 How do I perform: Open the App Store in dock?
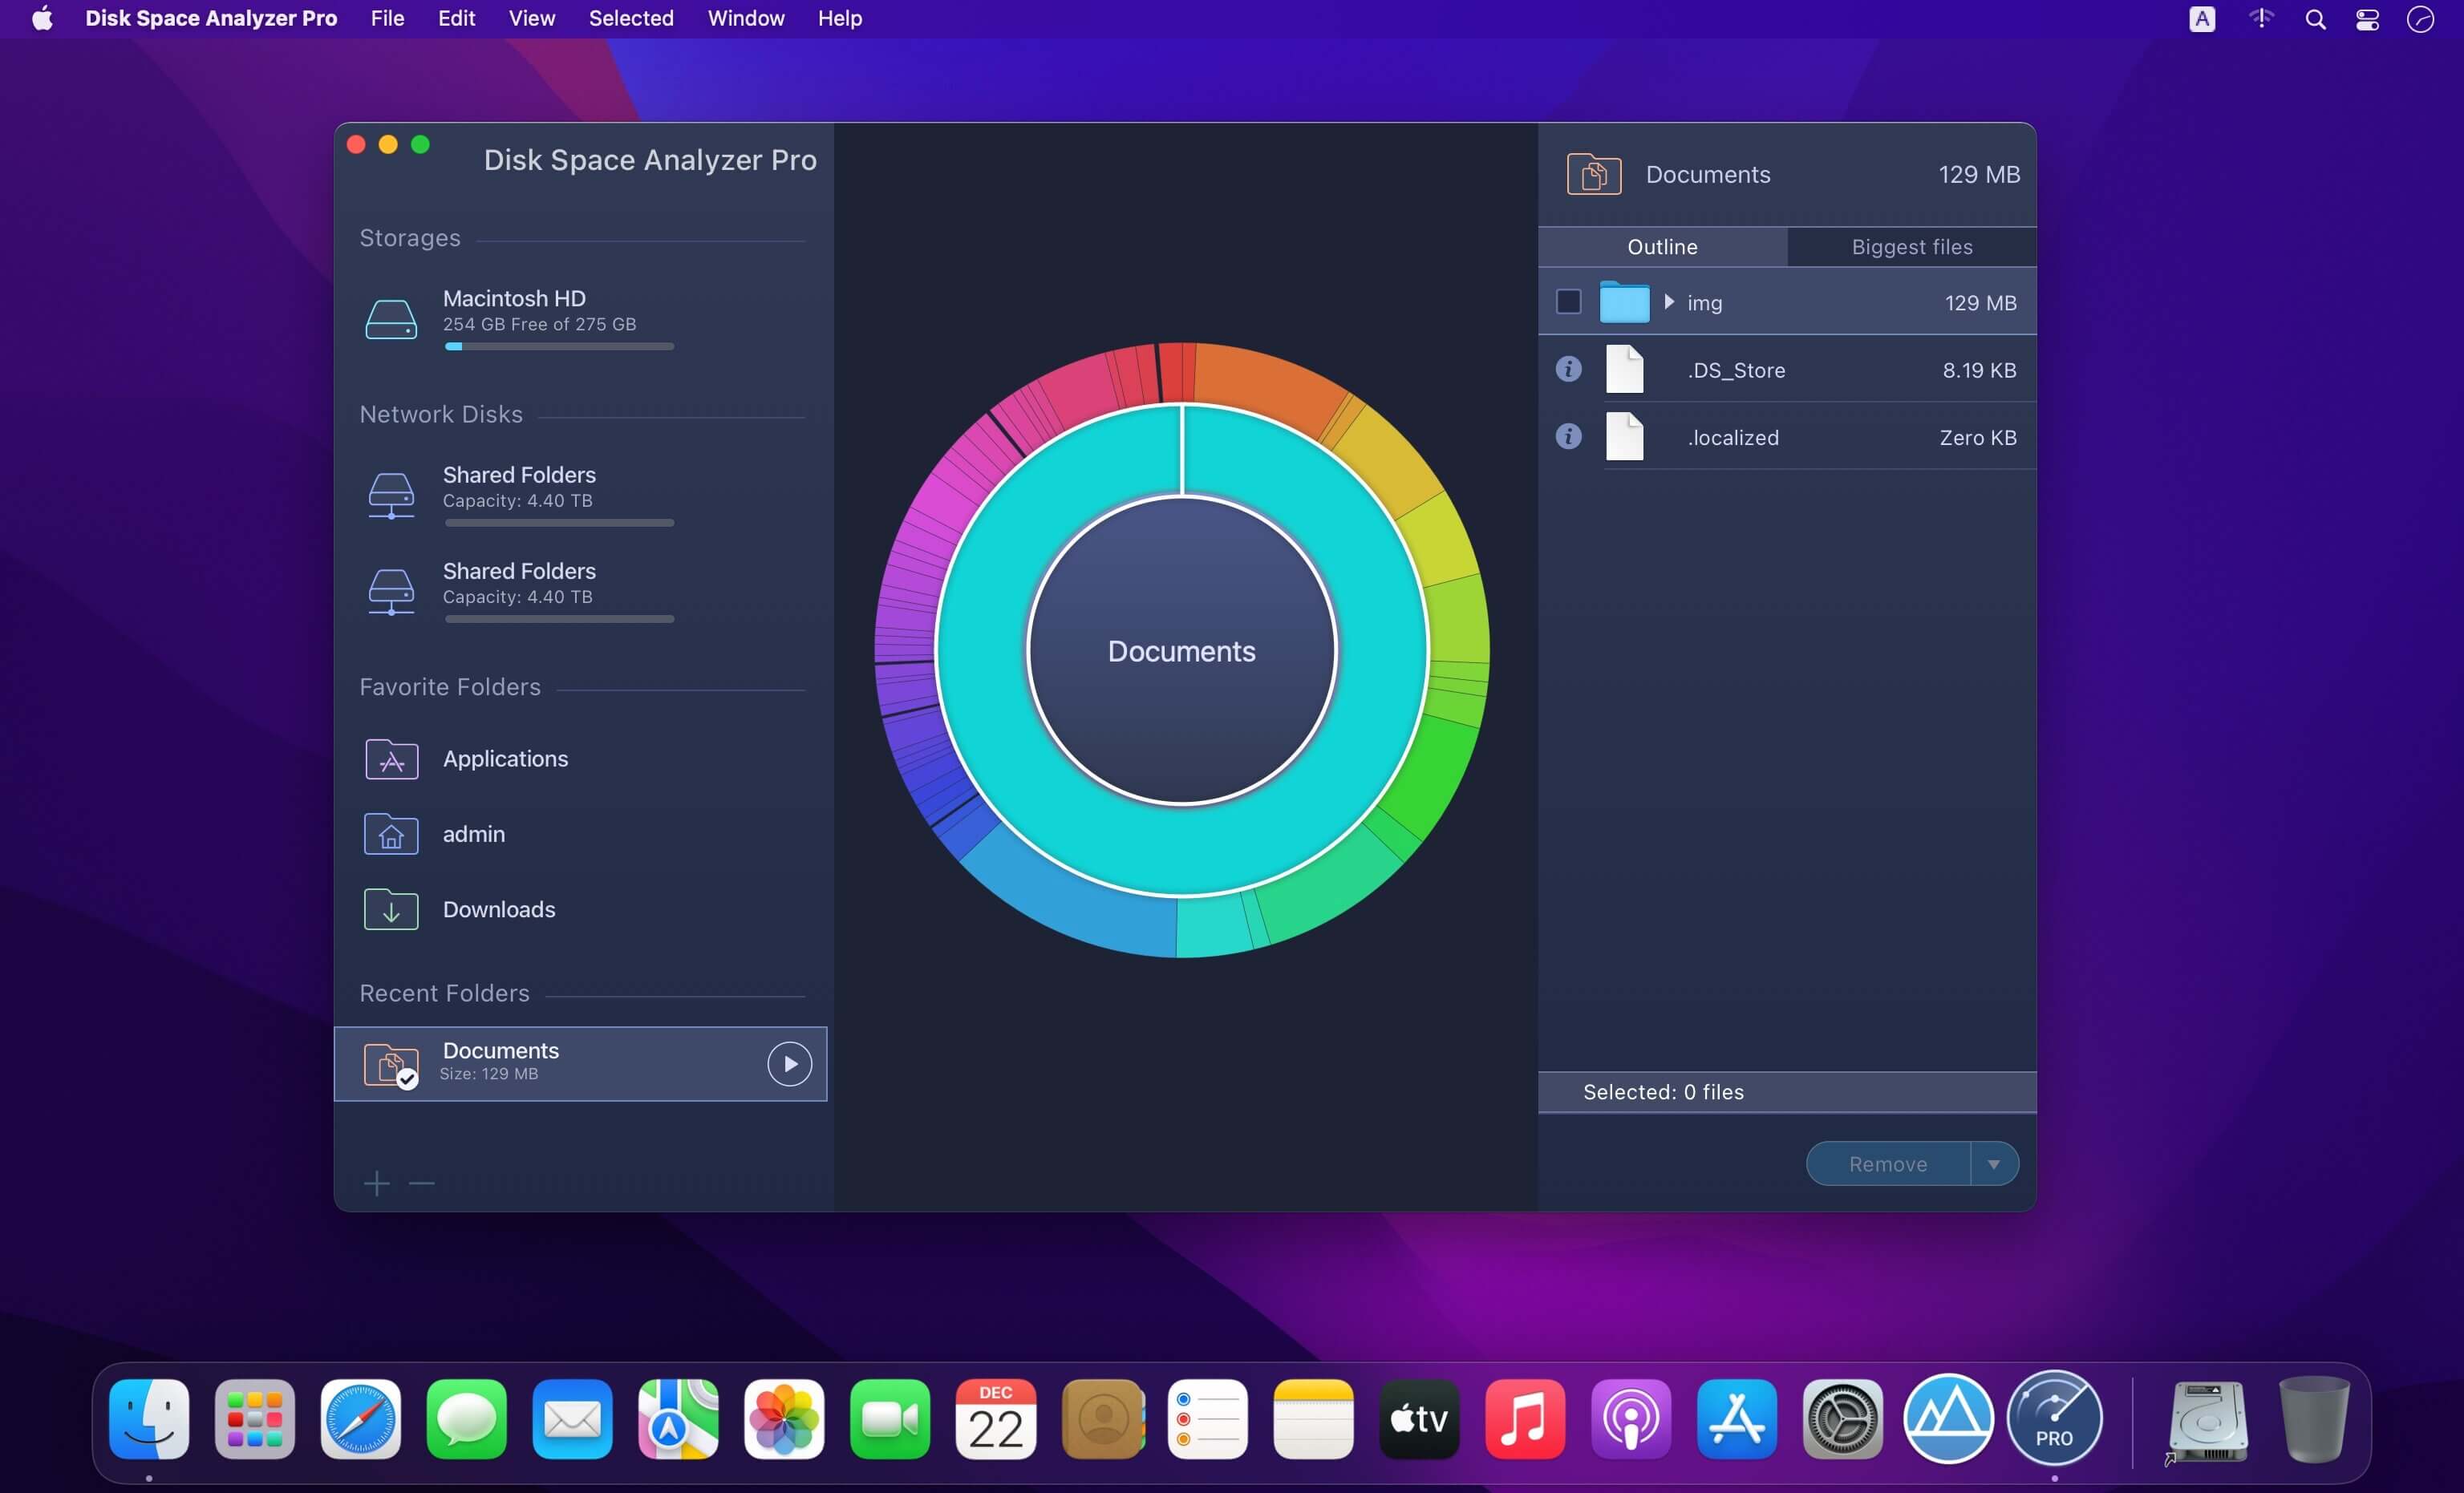pyautogui.click(x=1737, y=1419)
